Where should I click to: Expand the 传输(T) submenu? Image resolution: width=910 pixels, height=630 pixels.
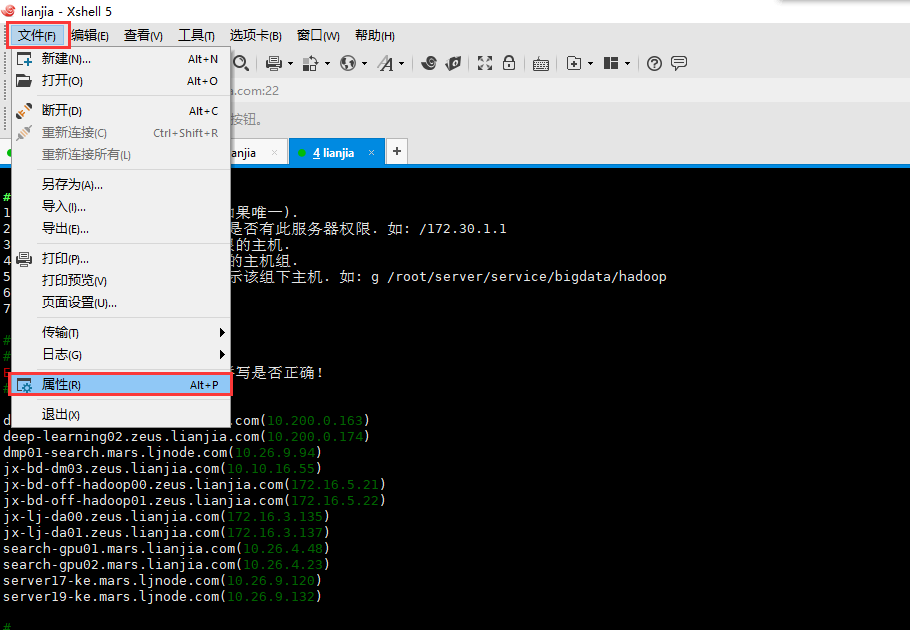tap(121, 332)
